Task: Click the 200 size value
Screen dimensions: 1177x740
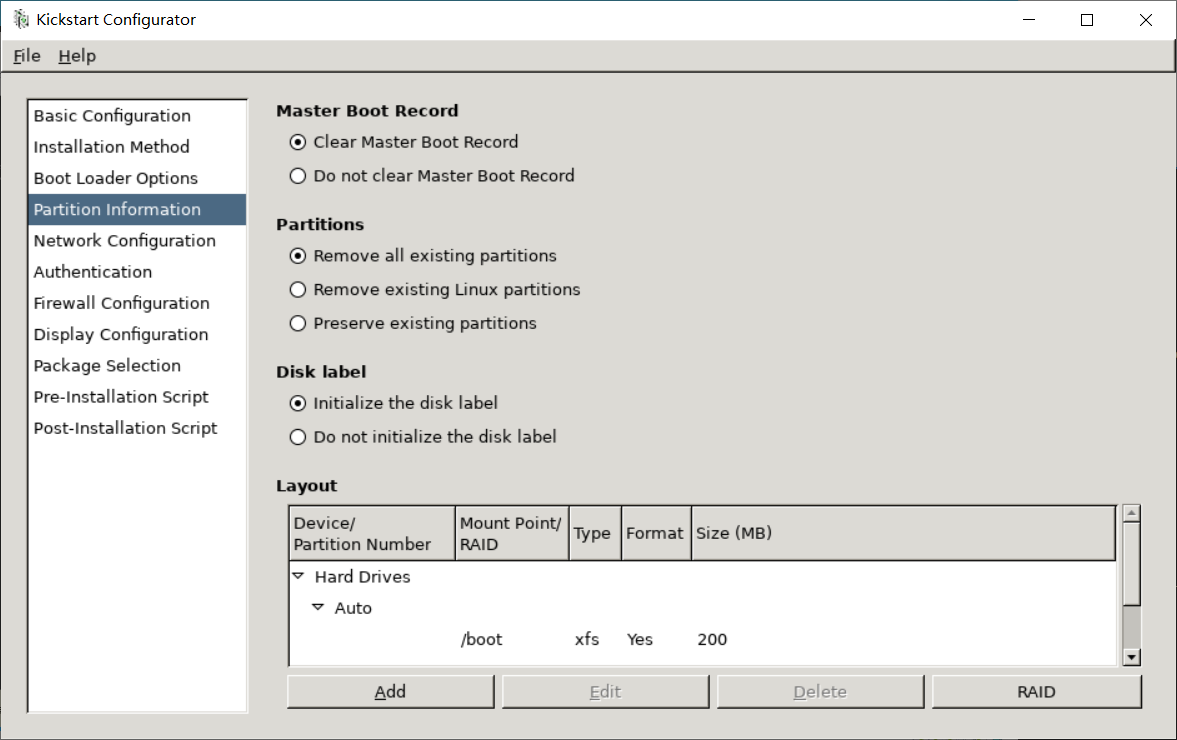Action: 712,639
